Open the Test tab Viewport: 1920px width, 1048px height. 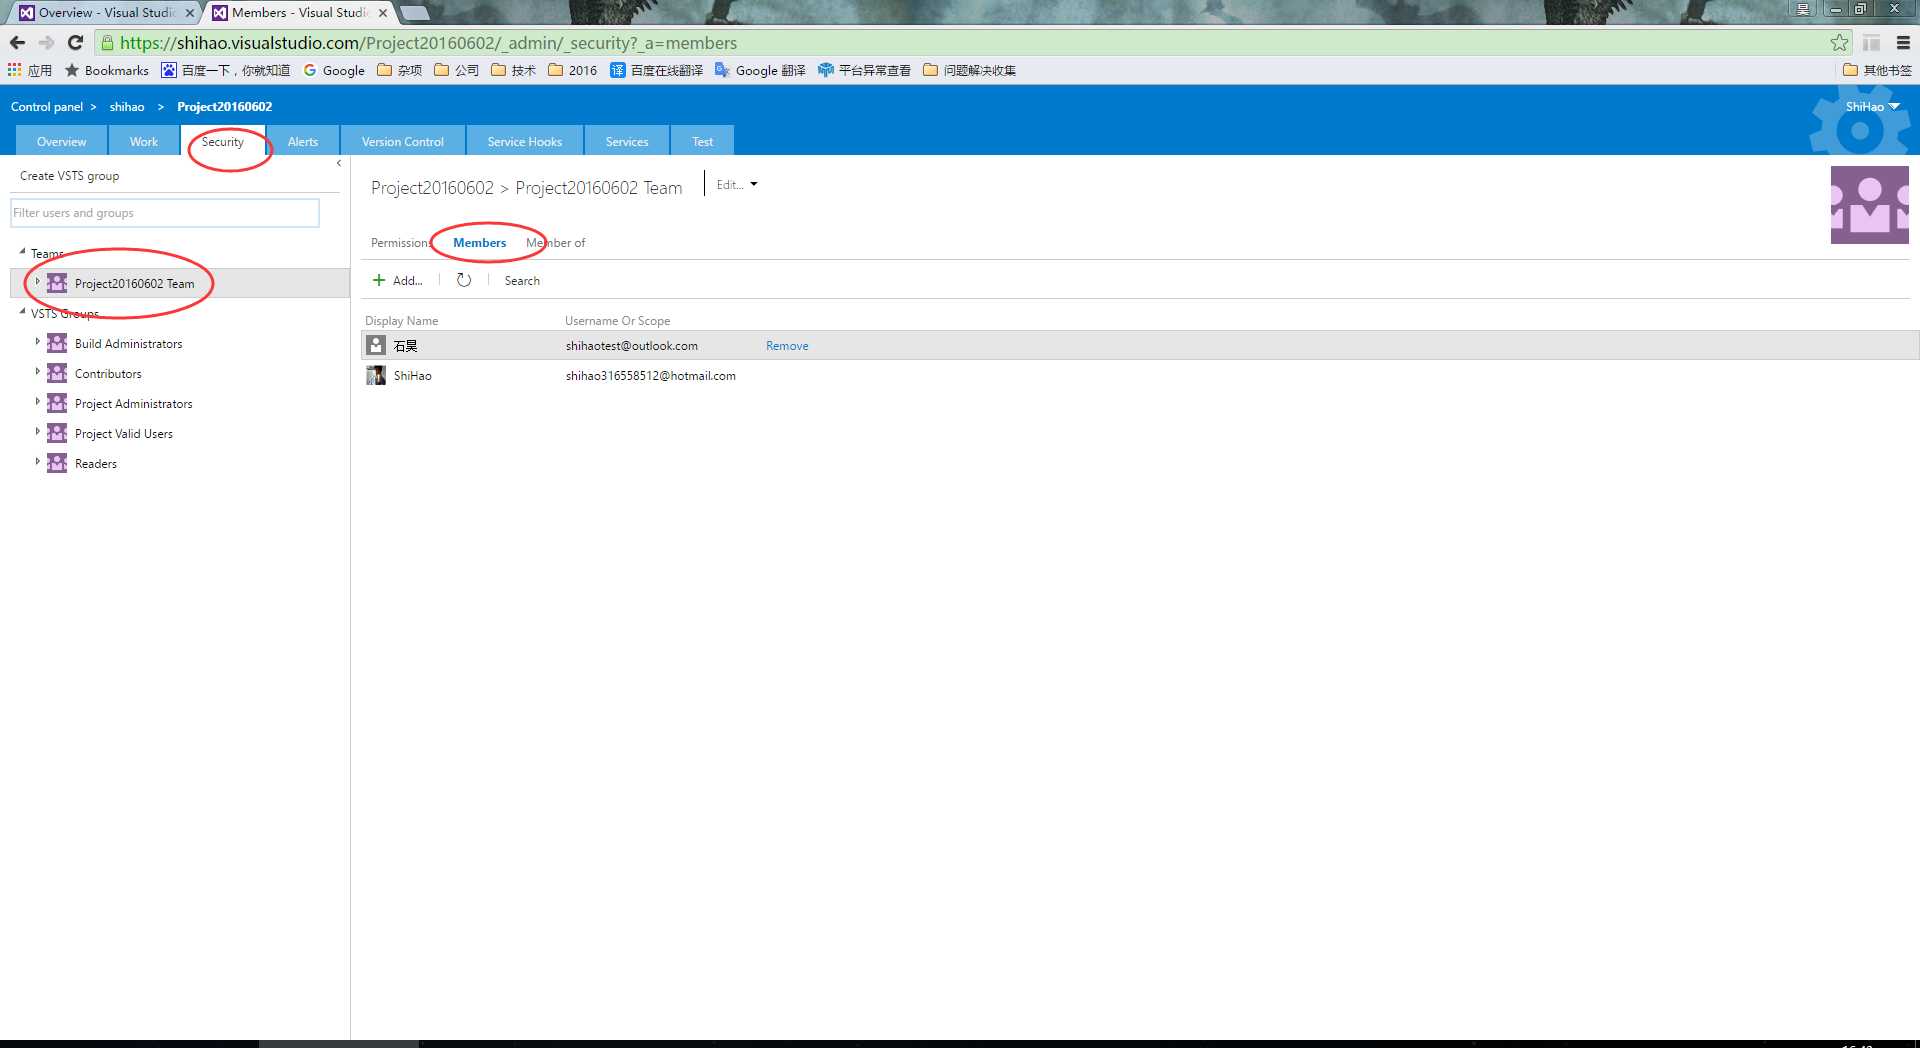point(703,141)
